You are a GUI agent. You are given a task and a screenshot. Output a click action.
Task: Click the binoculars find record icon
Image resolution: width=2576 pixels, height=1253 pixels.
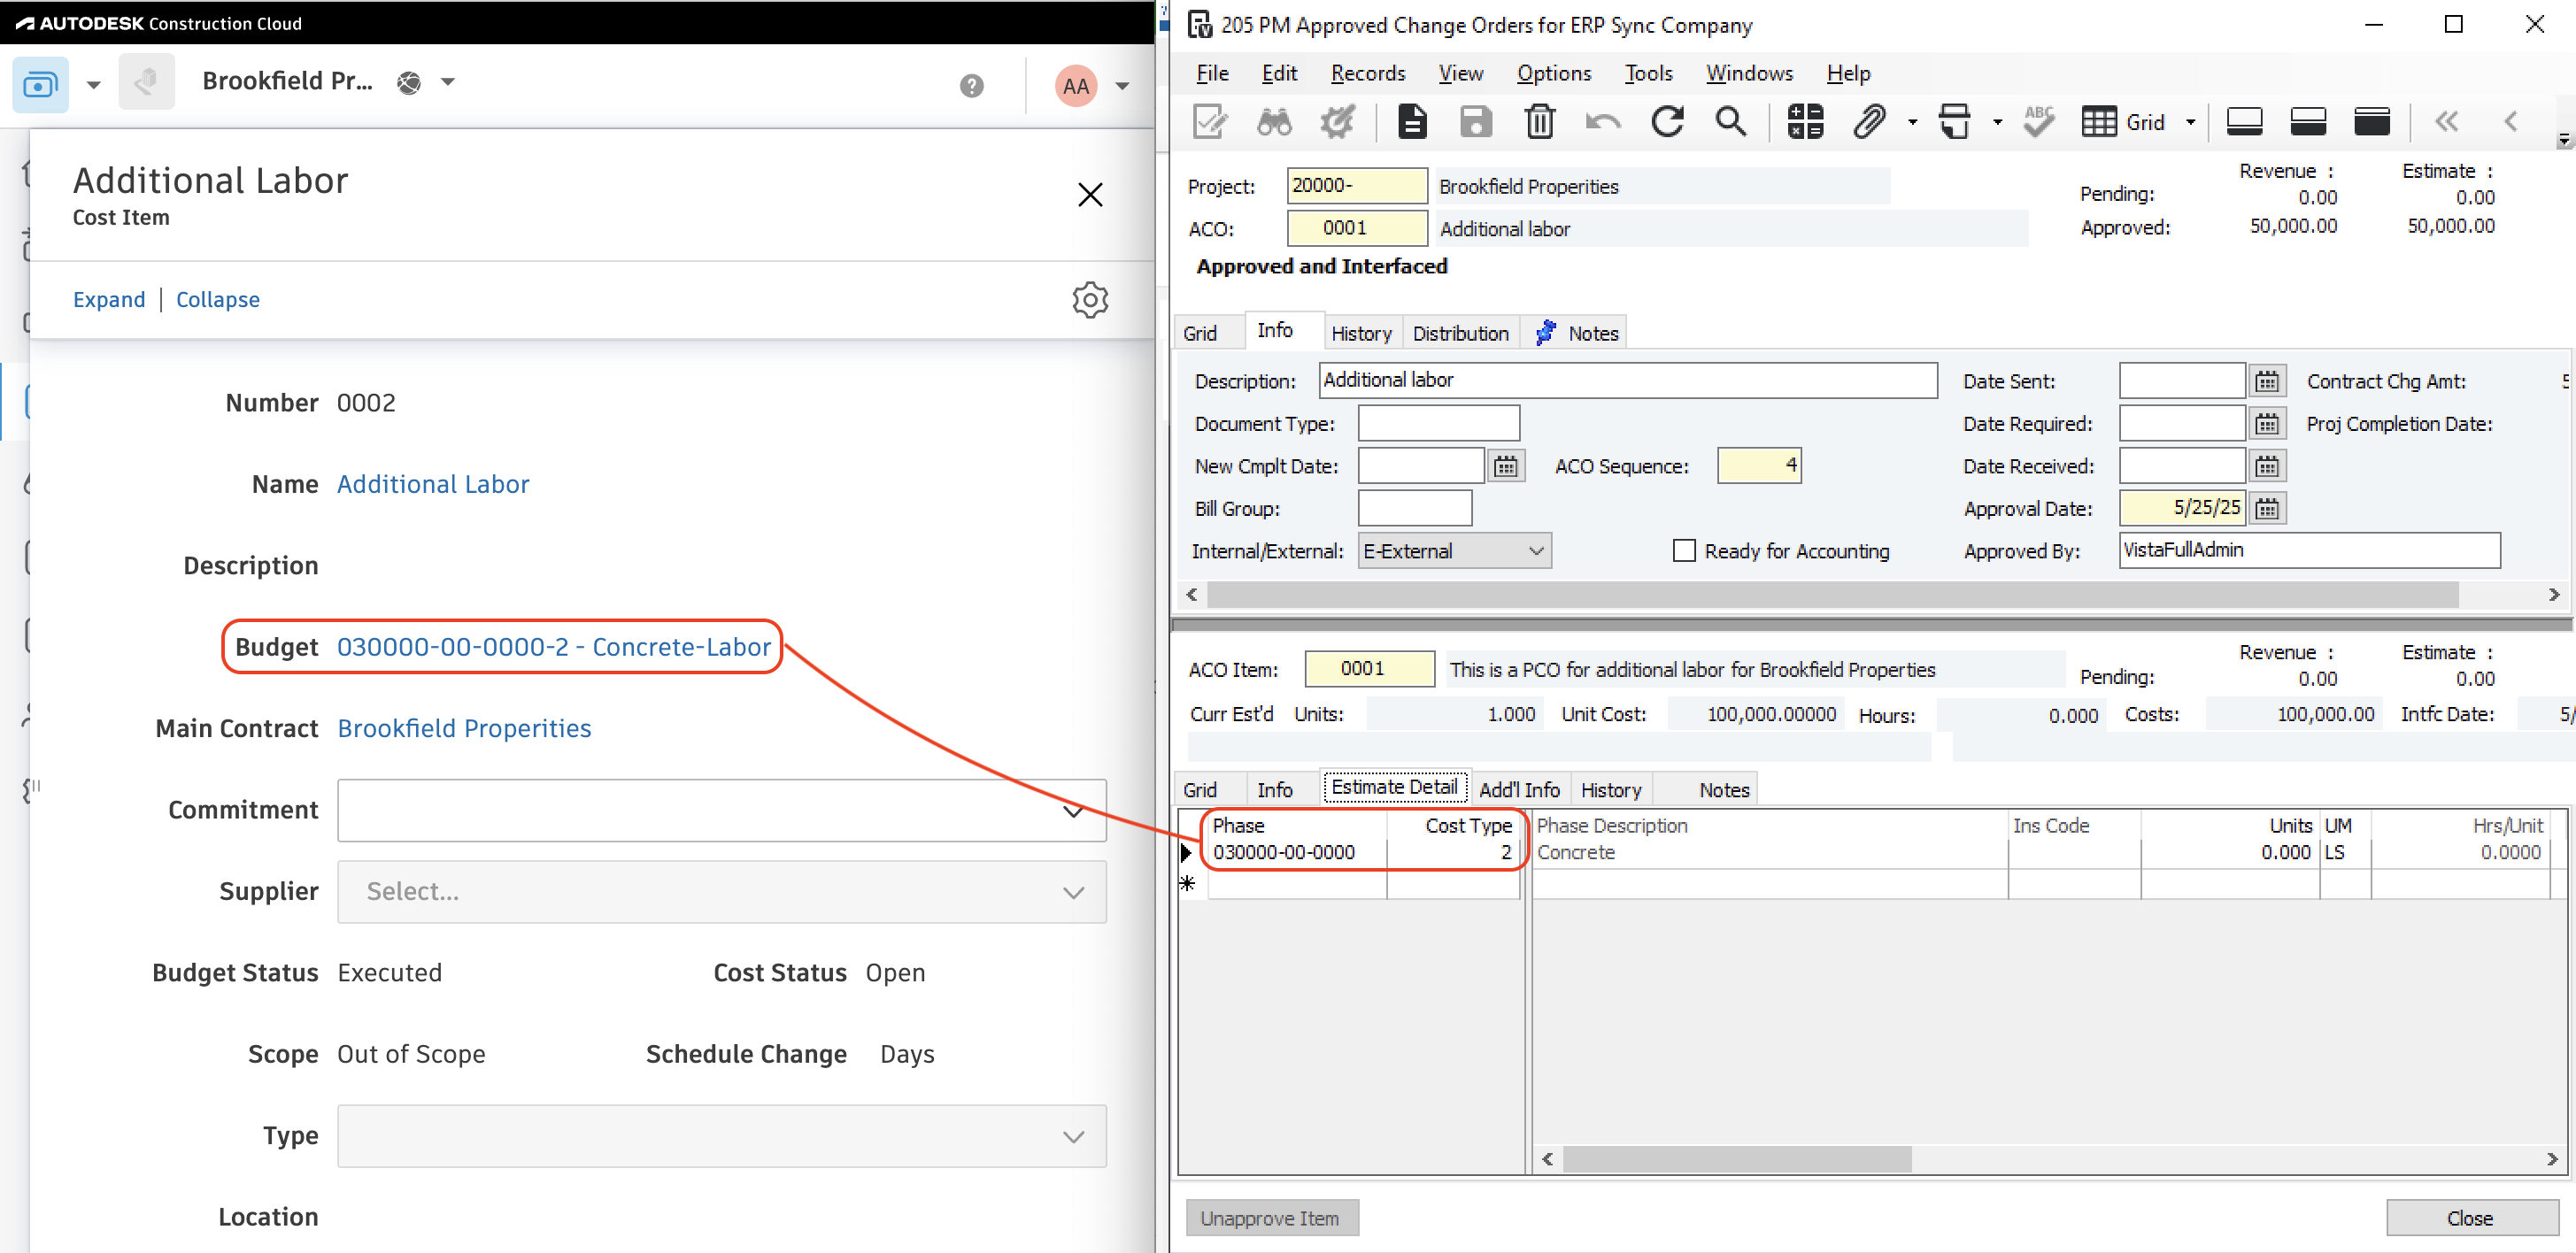pyautogui.click(x=1274, y=122)
